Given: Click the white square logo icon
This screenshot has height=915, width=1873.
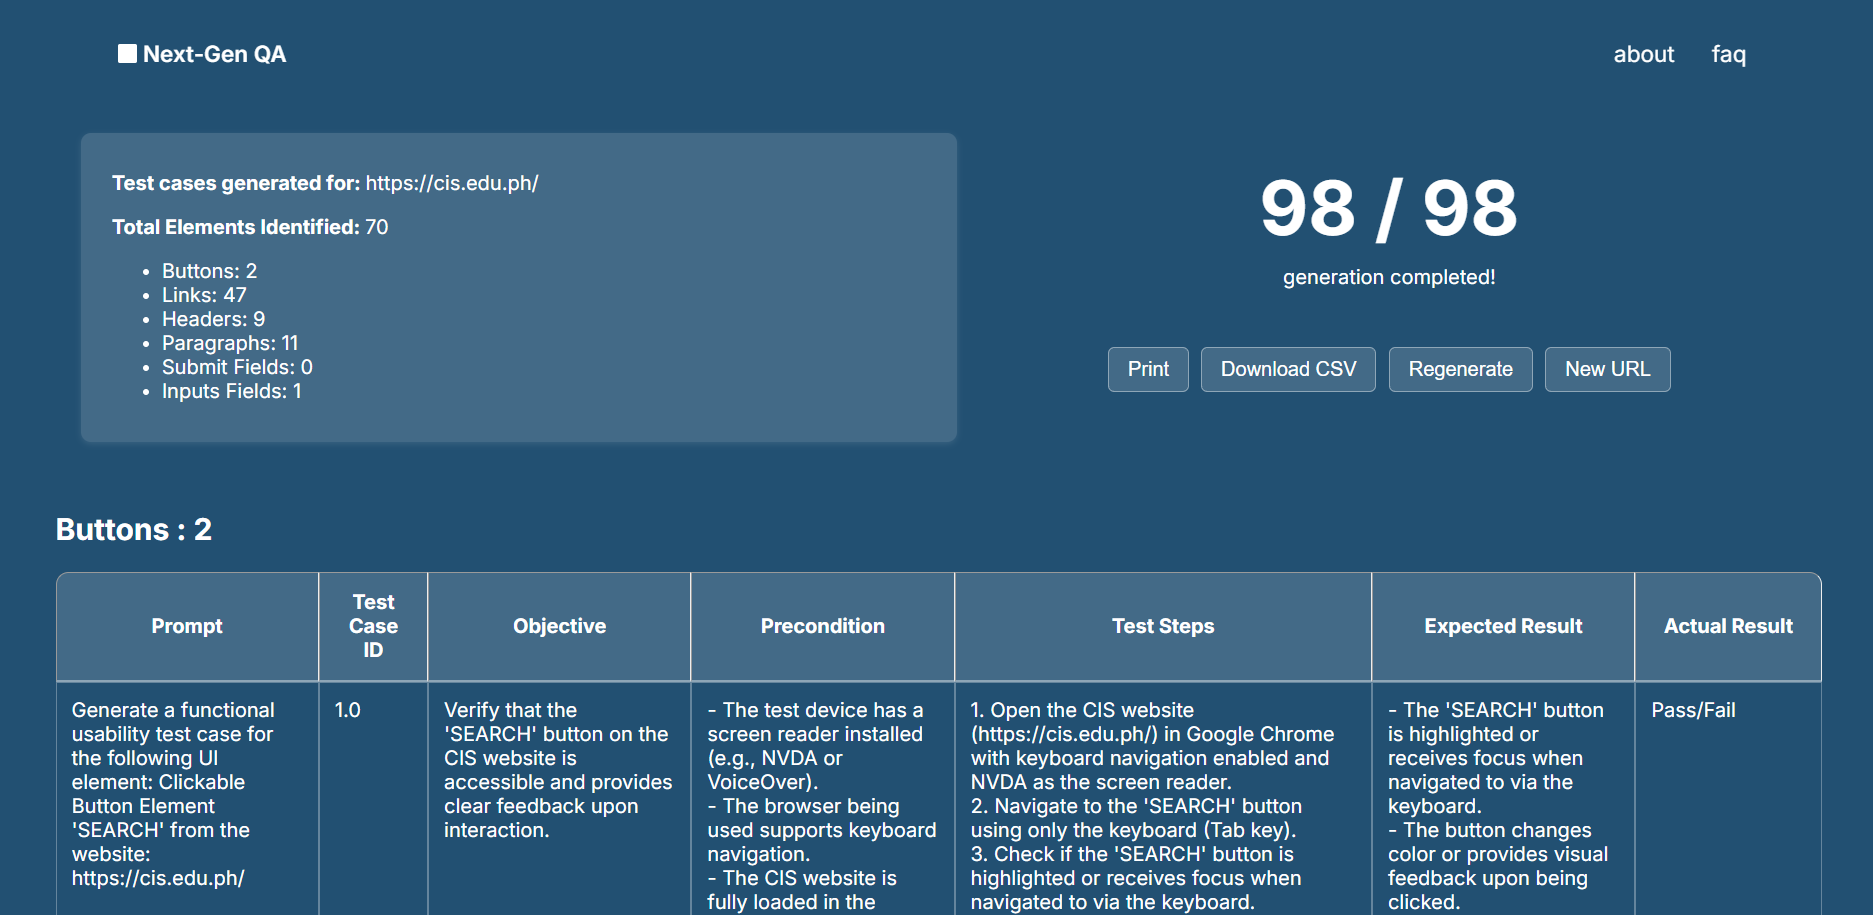Looking at the screenshot, I should 127,54.
